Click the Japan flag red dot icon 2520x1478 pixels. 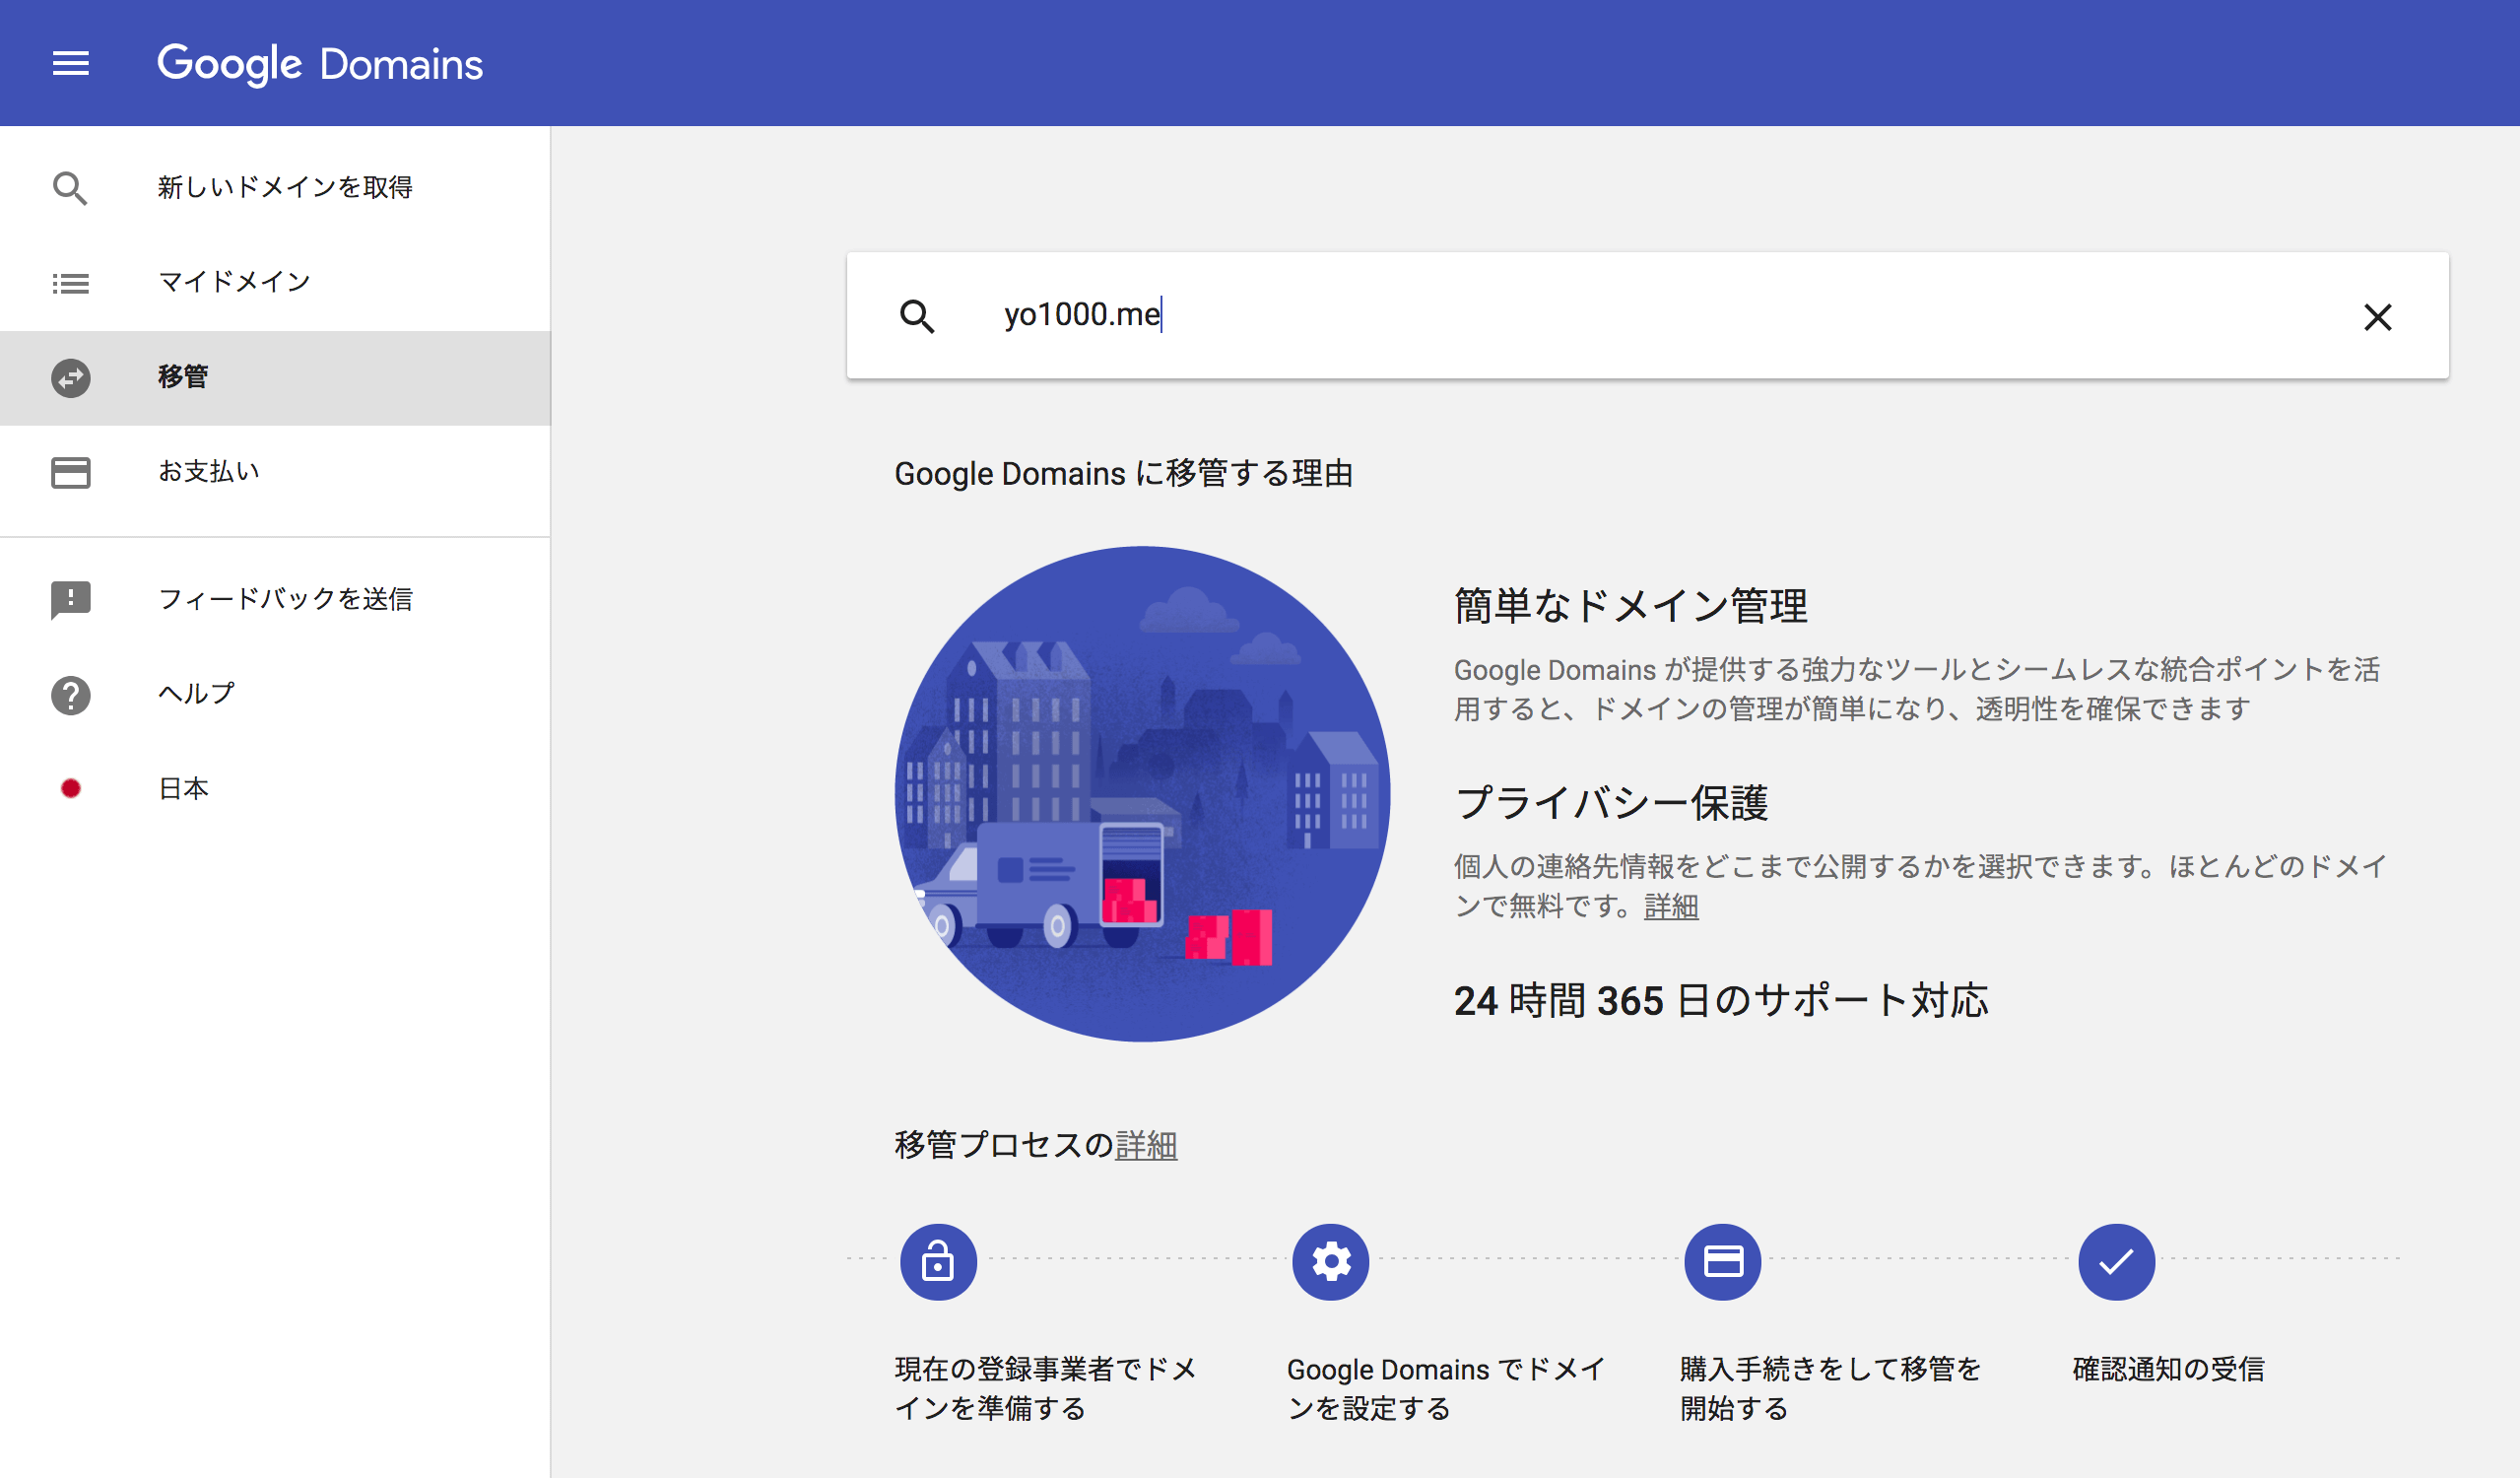click(70, 789)
